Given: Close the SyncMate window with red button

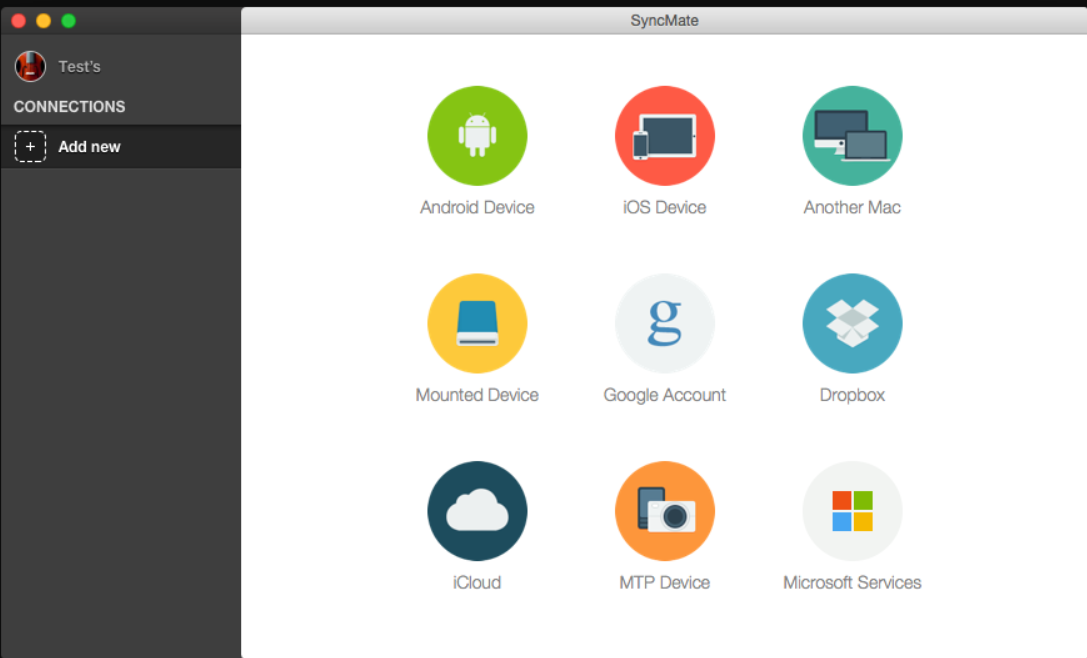Looking at the screenshot, I should [19, 21].
